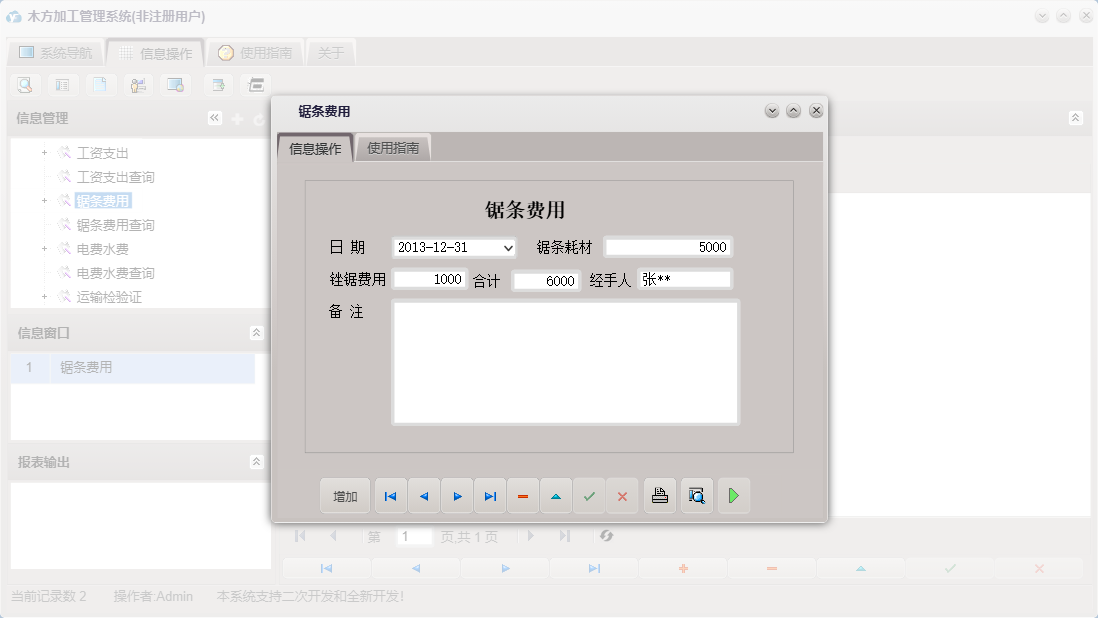The image size is (1098, 618).
Task: Open the monitor/view toolbar icon
Action: tap(175, 84)
